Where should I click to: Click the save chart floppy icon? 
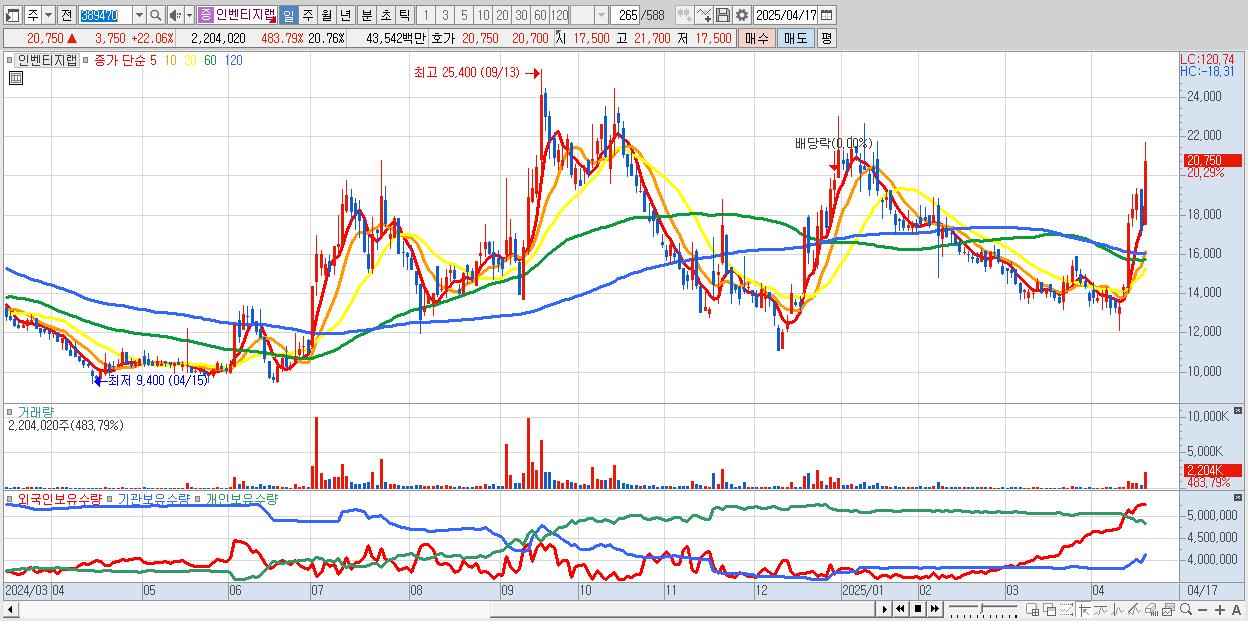pyautogui.click(x=723, y=15)
